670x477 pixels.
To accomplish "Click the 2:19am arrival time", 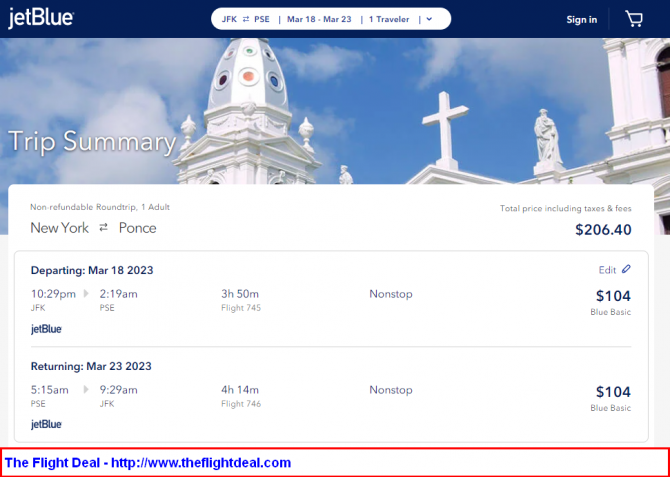I will [x=118, y=294].
